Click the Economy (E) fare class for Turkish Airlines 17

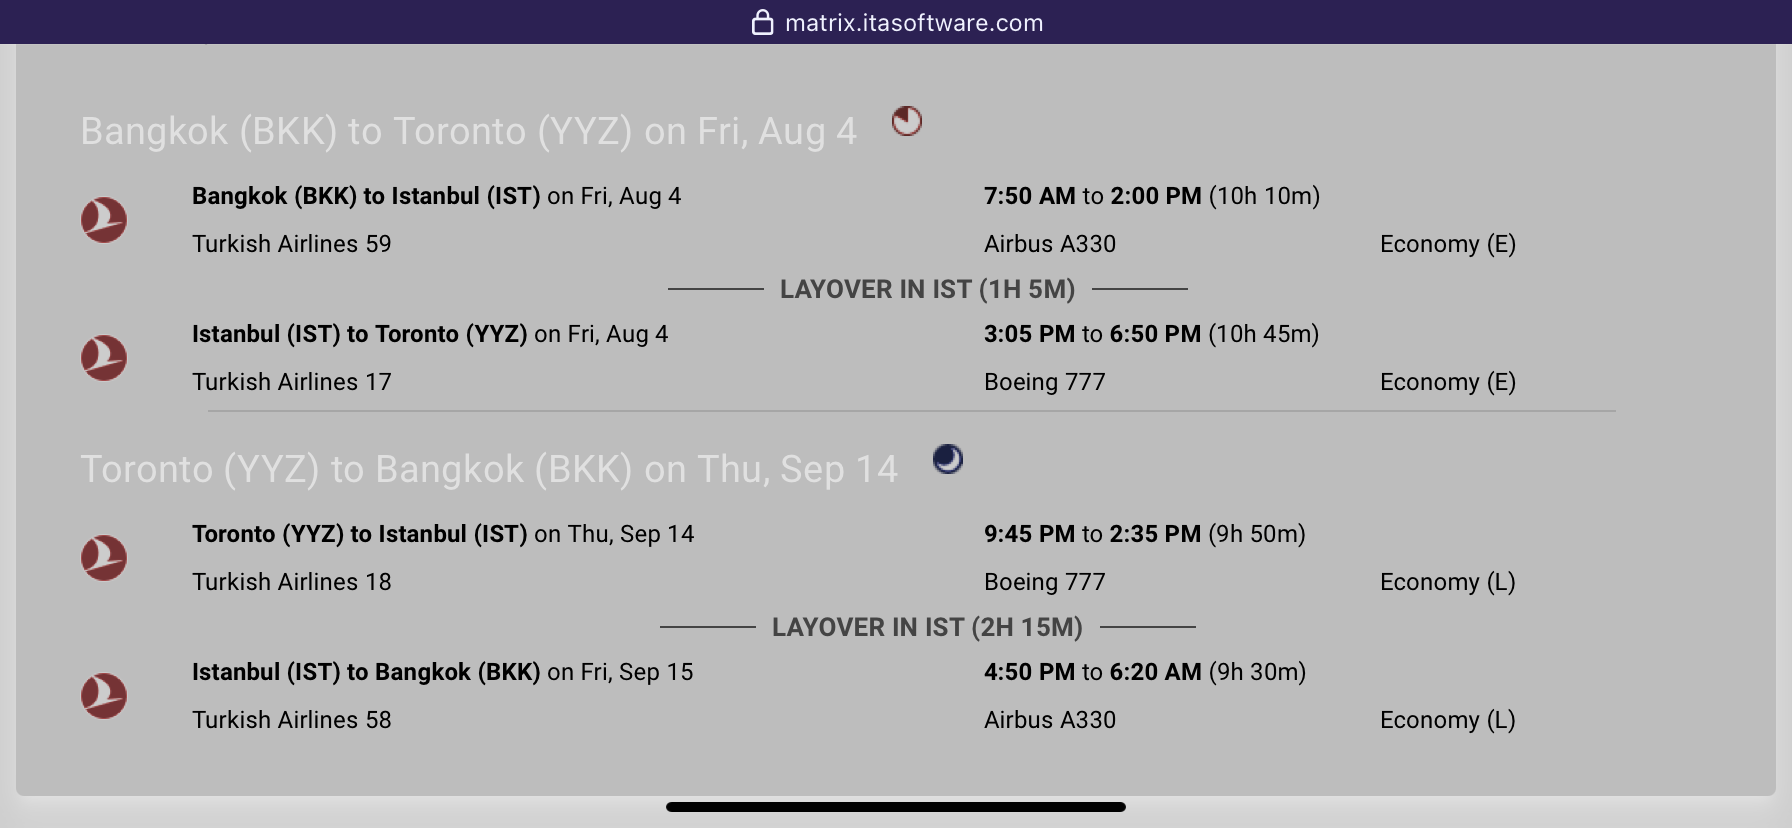tap(1448, 382)
